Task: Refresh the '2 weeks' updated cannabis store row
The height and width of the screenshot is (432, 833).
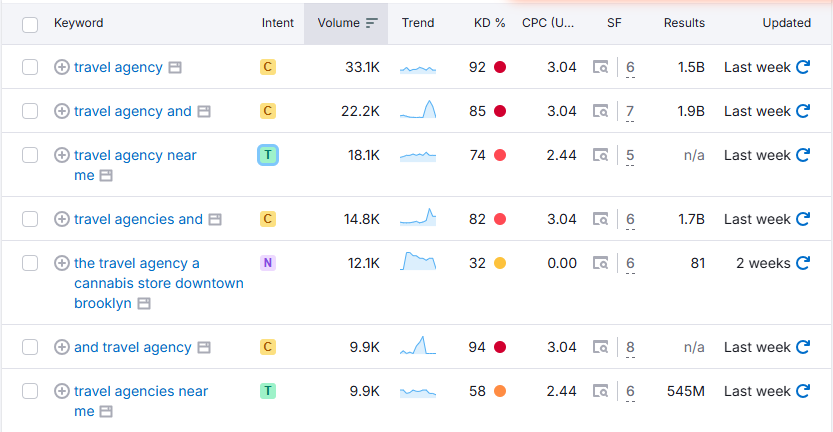Action: (802, 263)
